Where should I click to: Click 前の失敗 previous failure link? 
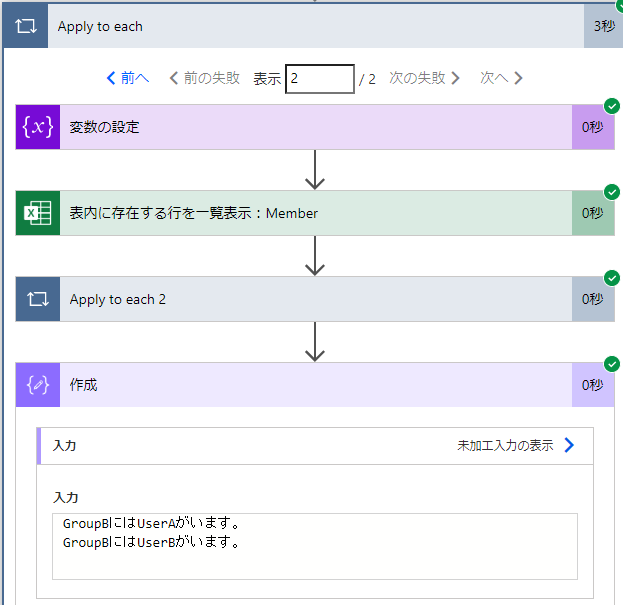205,78
